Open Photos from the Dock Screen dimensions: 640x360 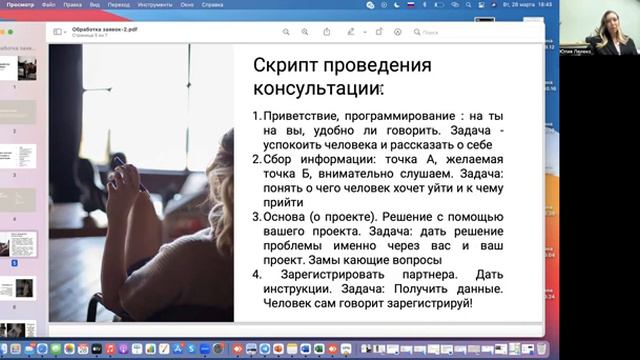point(69,349)
